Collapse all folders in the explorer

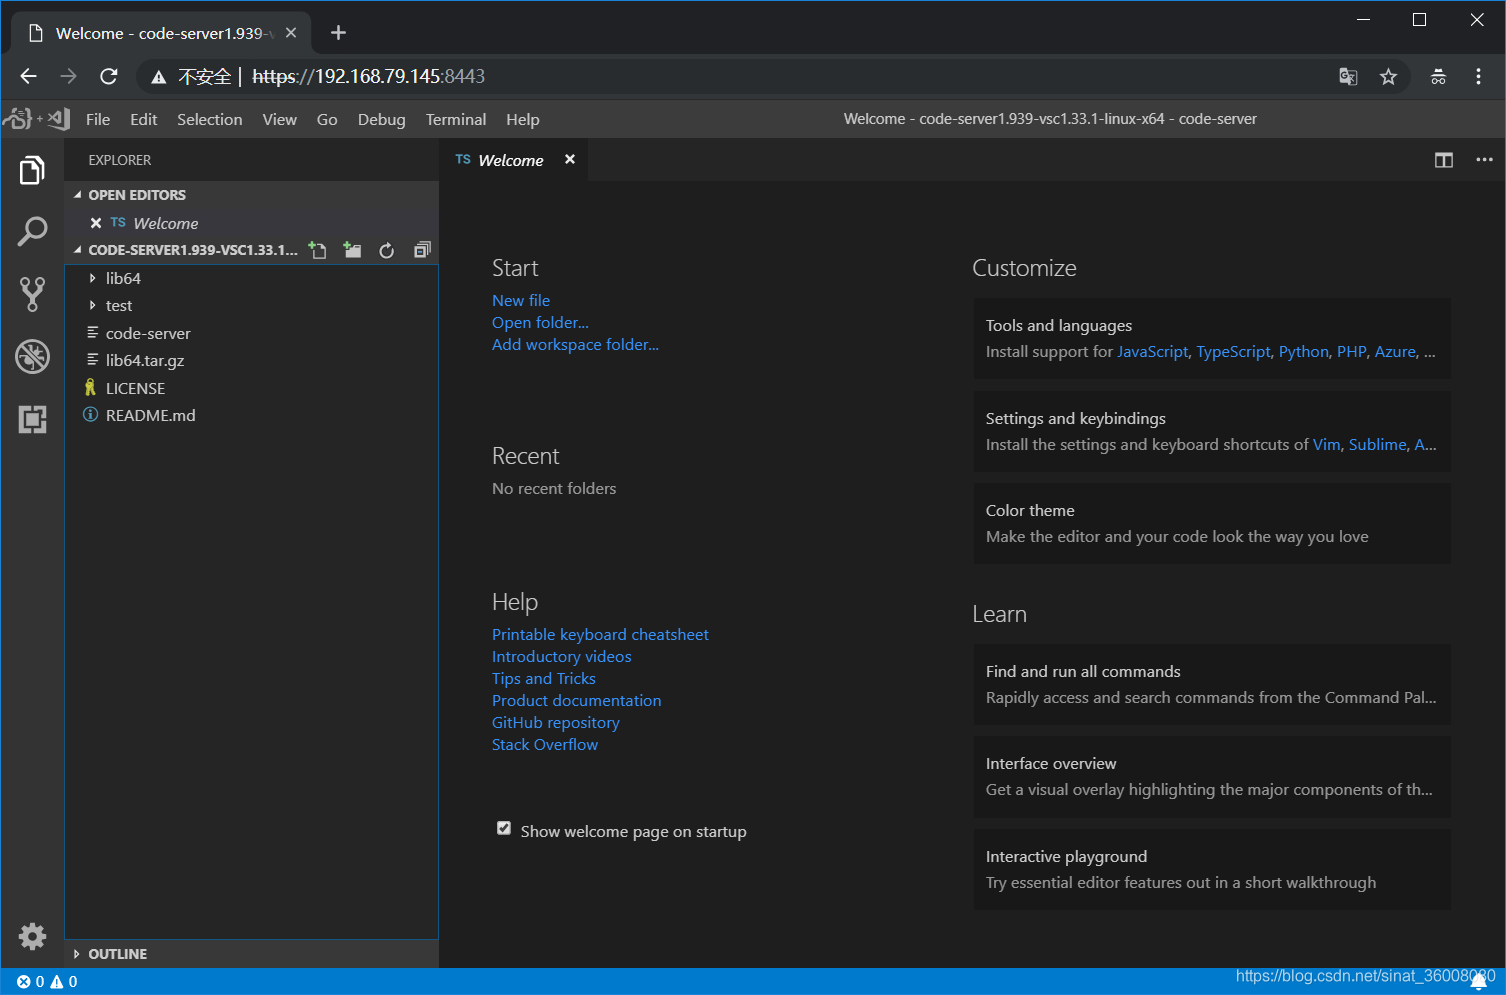coord(422,250)
